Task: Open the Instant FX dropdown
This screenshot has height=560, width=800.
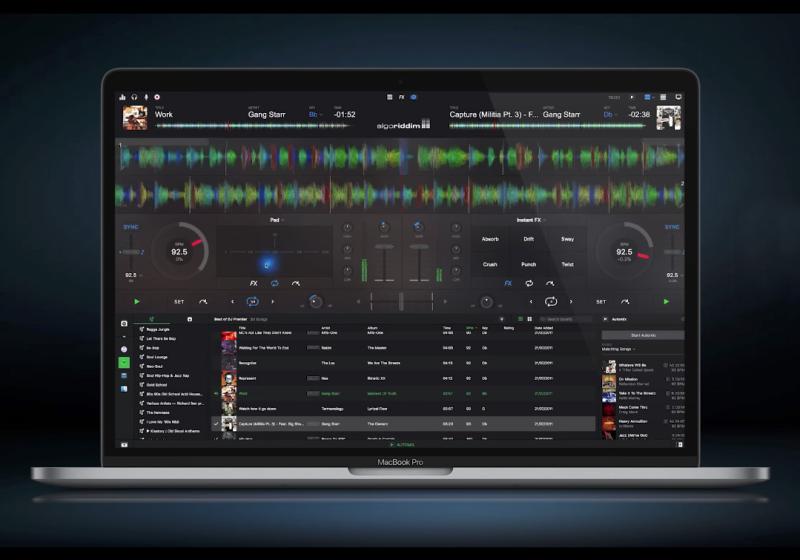Action: point(529,219)
